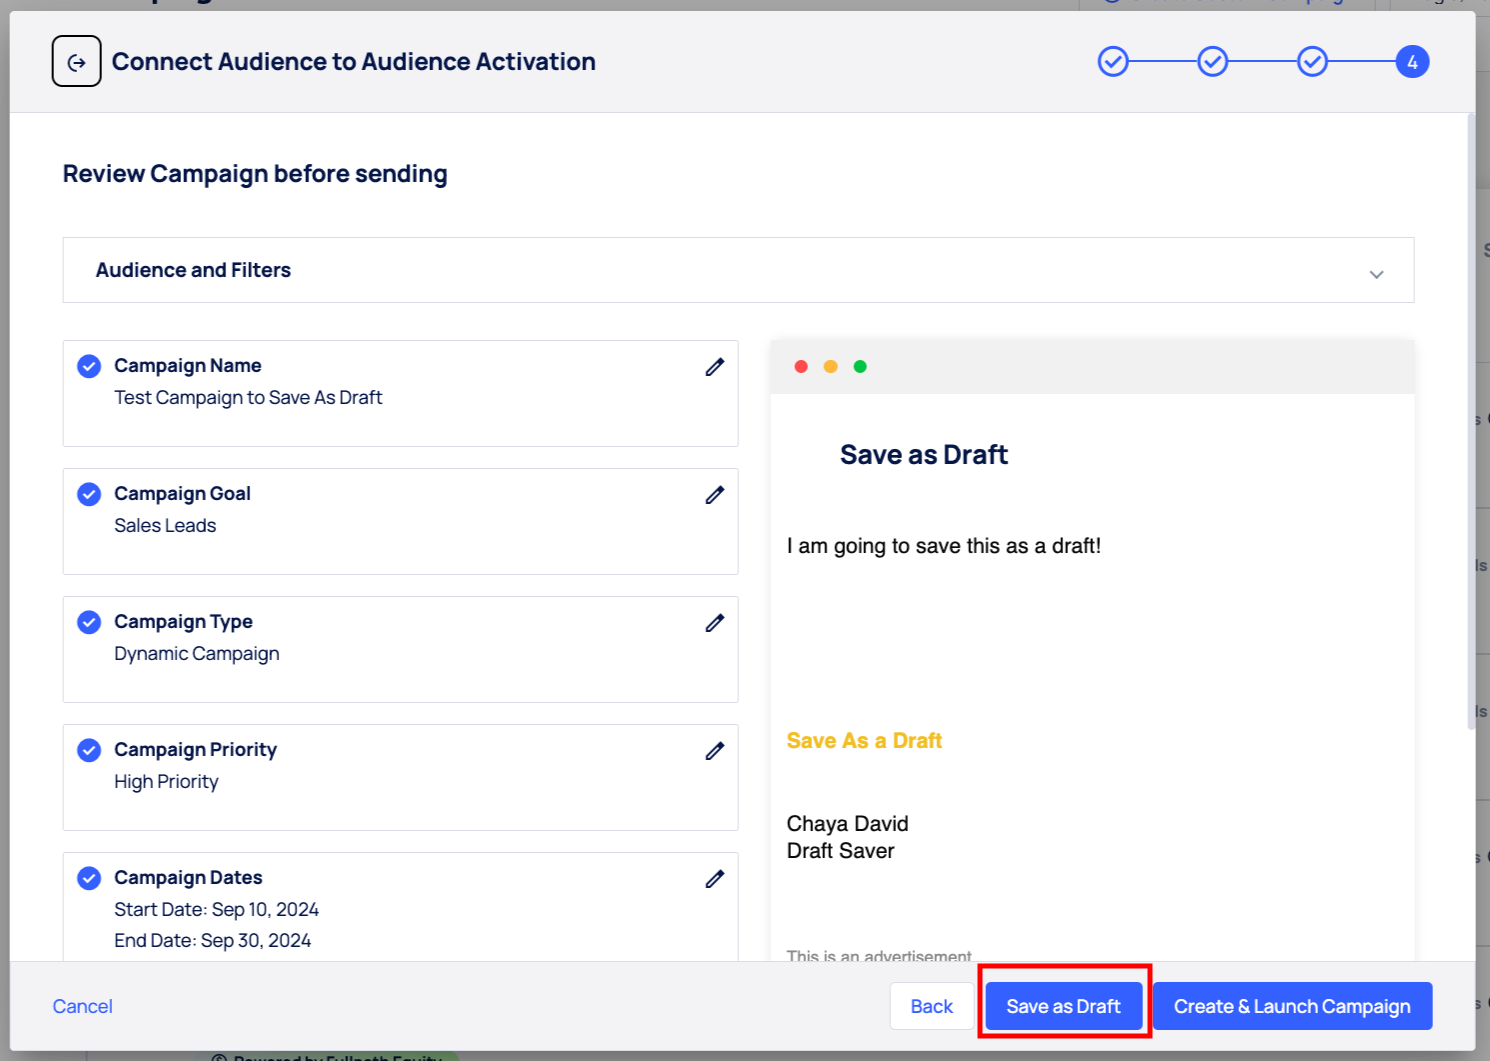Click Create & Launch Campaign
The image size is (1490, 1061).
click(1292, 1006)
